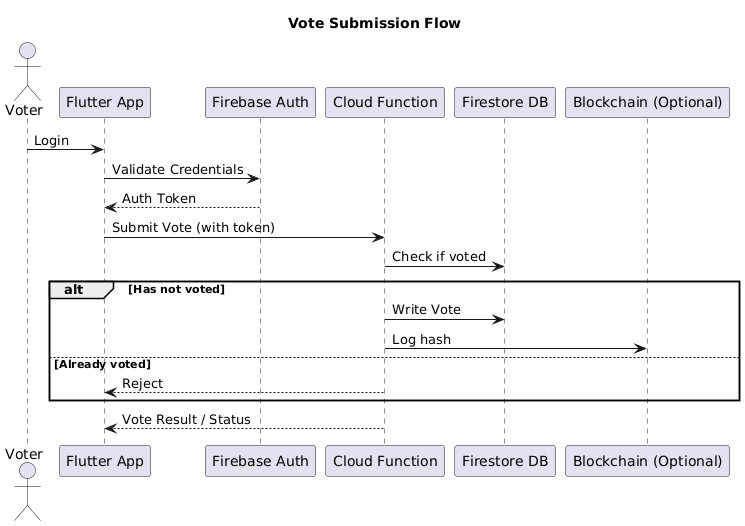The height and width of the screenshot is (526, 745).
Task: Select the Log hash message label
Action: click(x=421, y=340)
